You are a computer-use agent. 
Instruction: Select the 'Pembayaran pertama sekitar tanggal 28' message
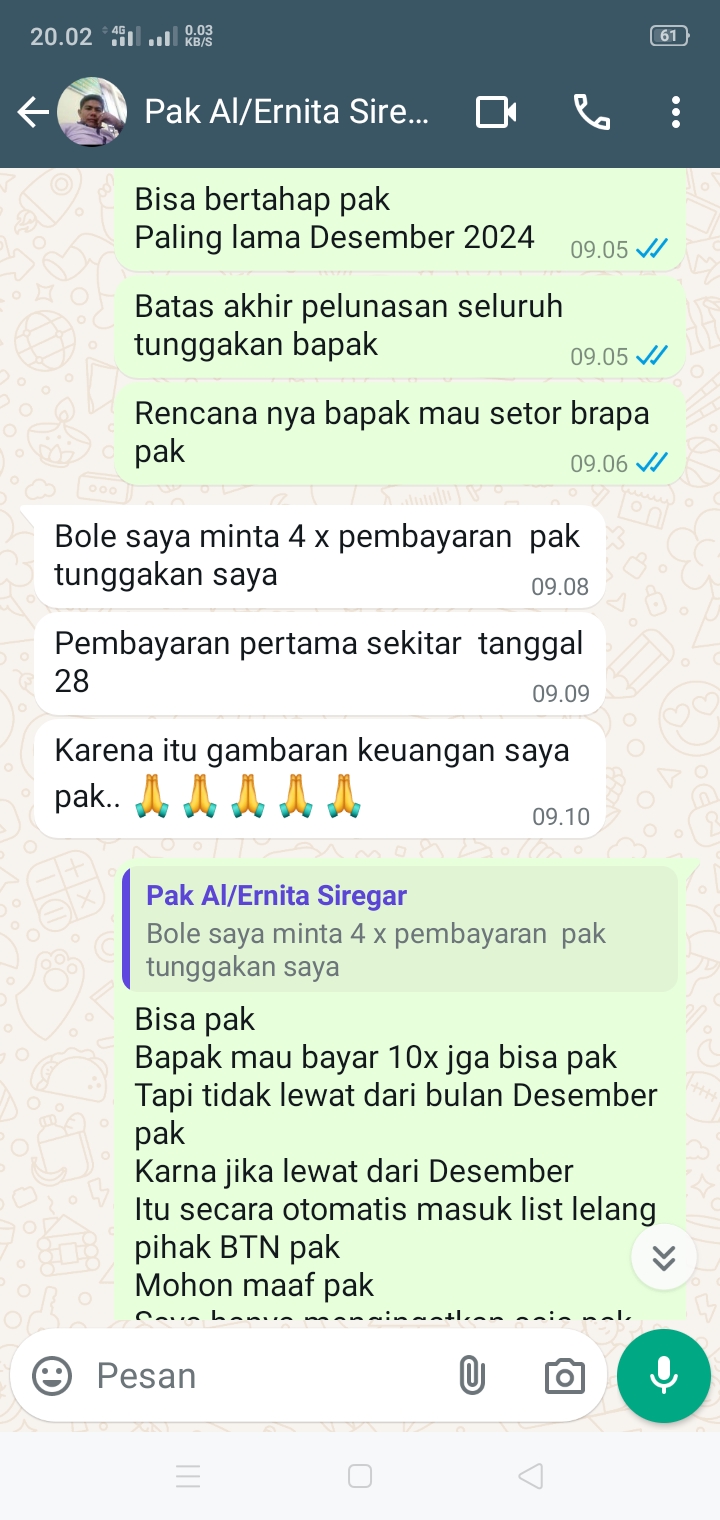320,663
